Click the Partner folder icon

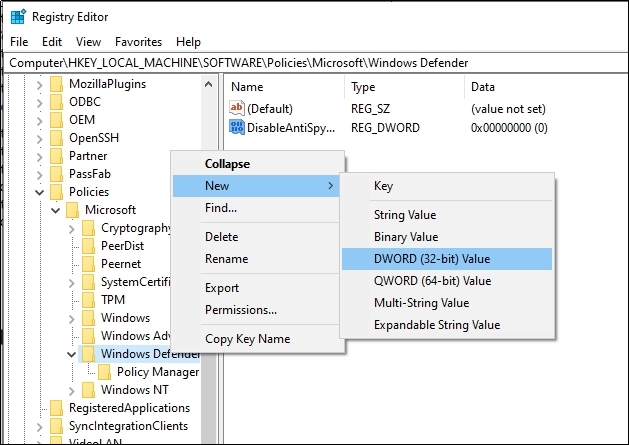click(x=57, y=156)
